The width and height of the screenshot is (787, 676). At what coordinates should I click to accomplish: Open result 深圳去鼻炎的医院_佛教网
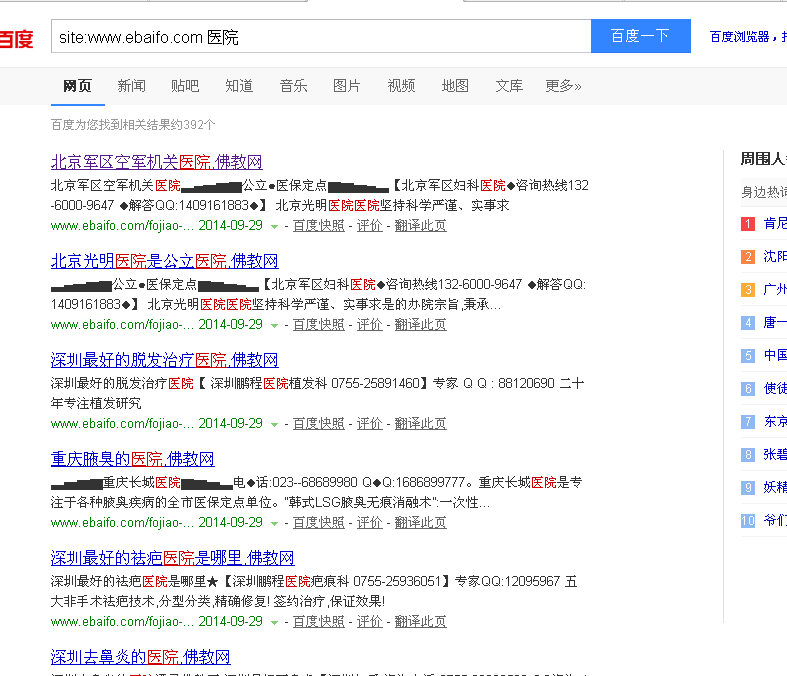pyautogui.click(x=141, y=656)
